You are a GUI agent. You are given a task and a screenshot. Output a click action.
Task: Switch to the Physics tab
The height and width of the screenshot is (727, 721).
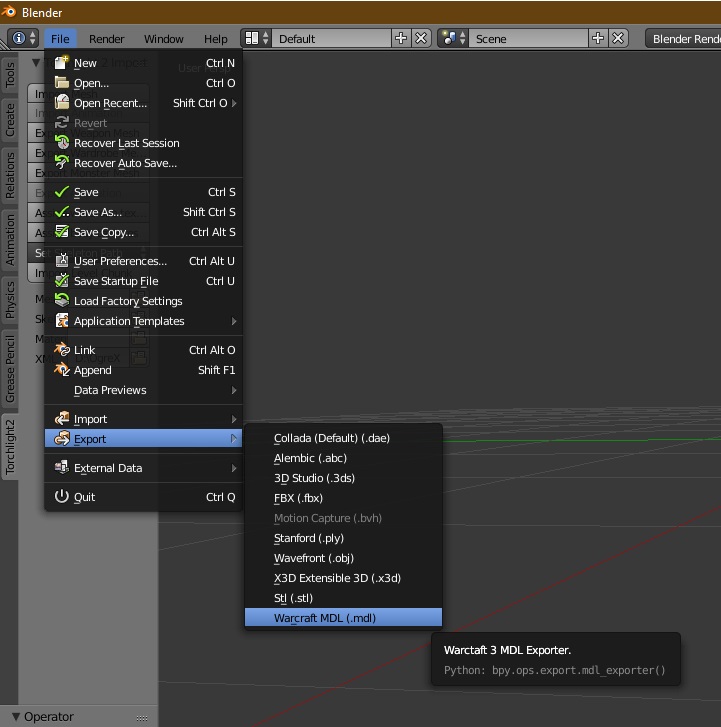point(10,300)
